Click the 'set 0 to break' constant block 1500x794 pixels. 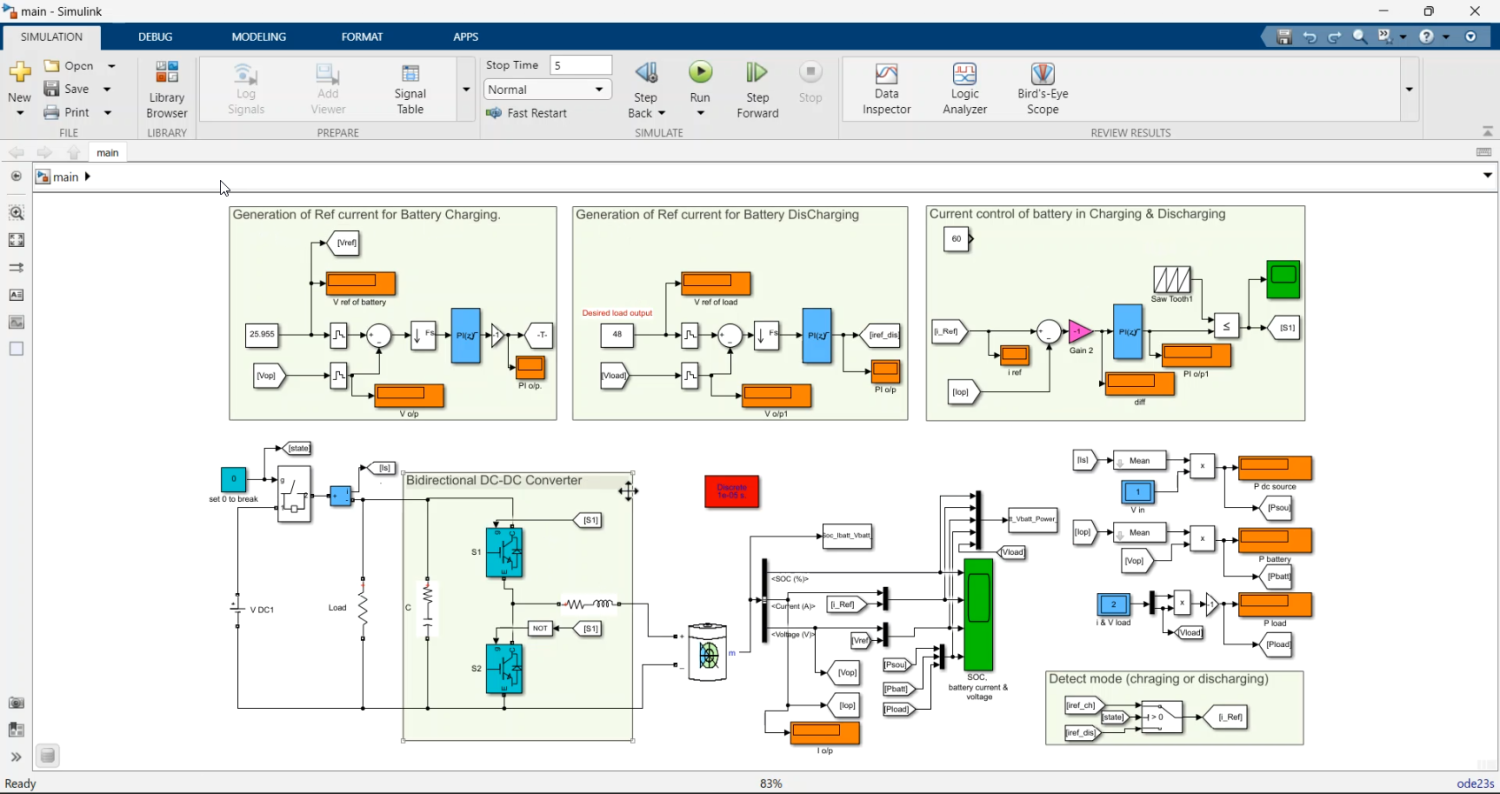[233, 479]
